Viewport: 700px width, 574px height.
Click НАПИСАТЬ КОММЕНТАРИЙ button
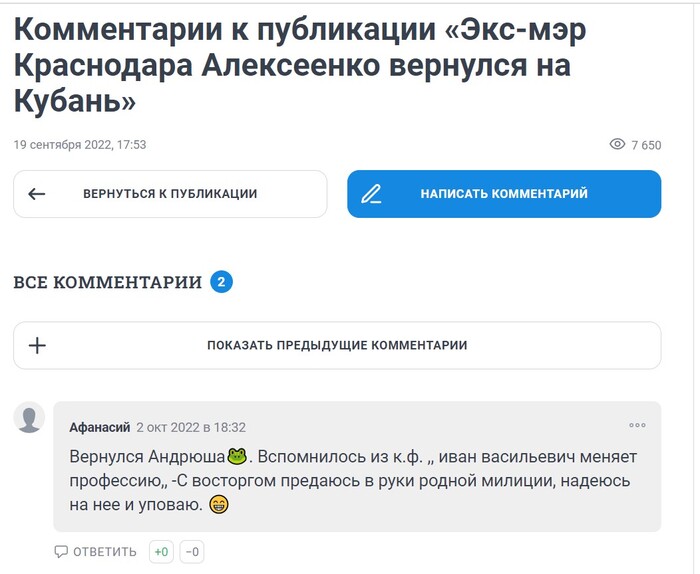tap(504, 194)
